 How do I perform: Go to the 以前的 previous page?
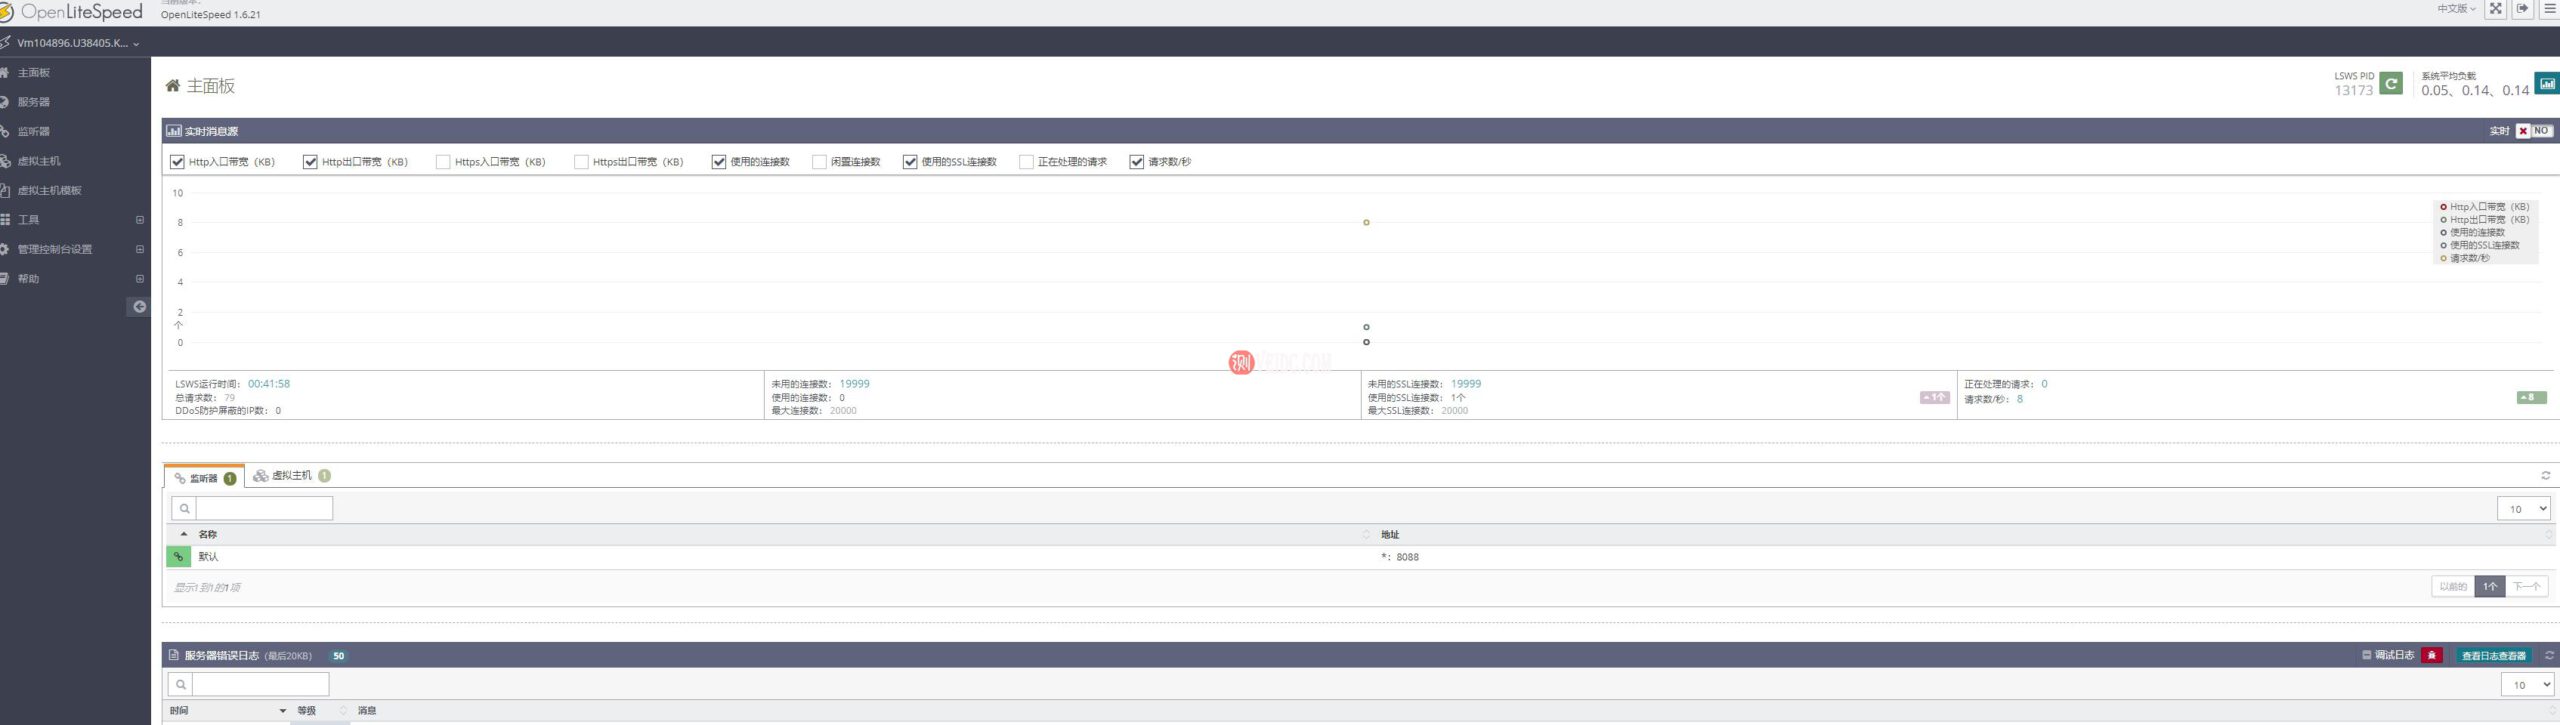[x=2453, y=587]
